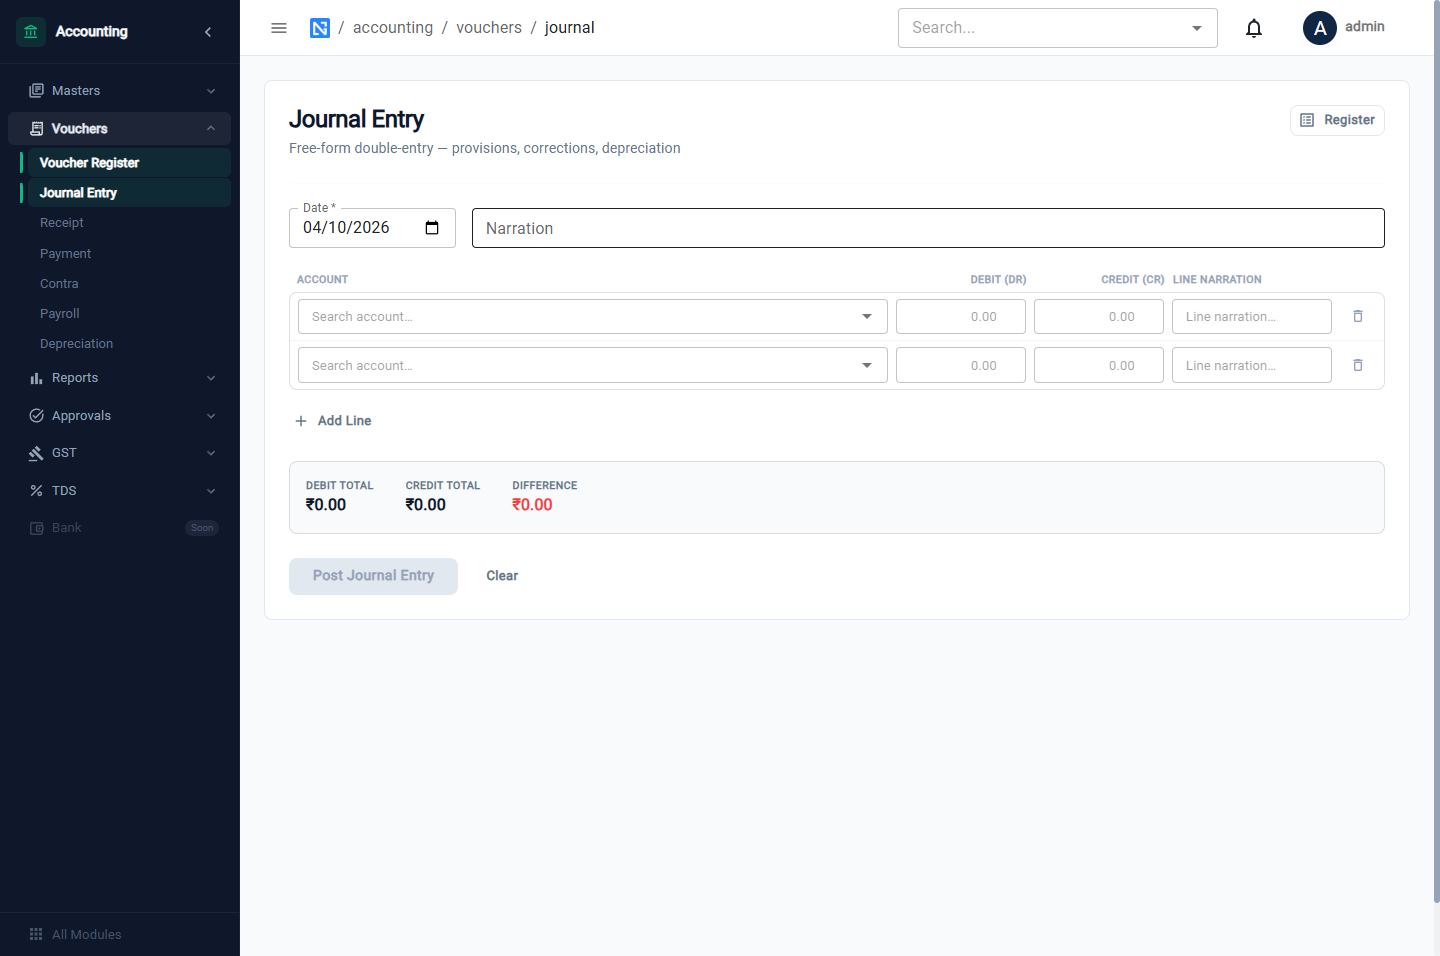Viewport: 1440px width, 956px height.
Task: Collapse sidebar with the left chevron
Action: (x=208, y=32)
